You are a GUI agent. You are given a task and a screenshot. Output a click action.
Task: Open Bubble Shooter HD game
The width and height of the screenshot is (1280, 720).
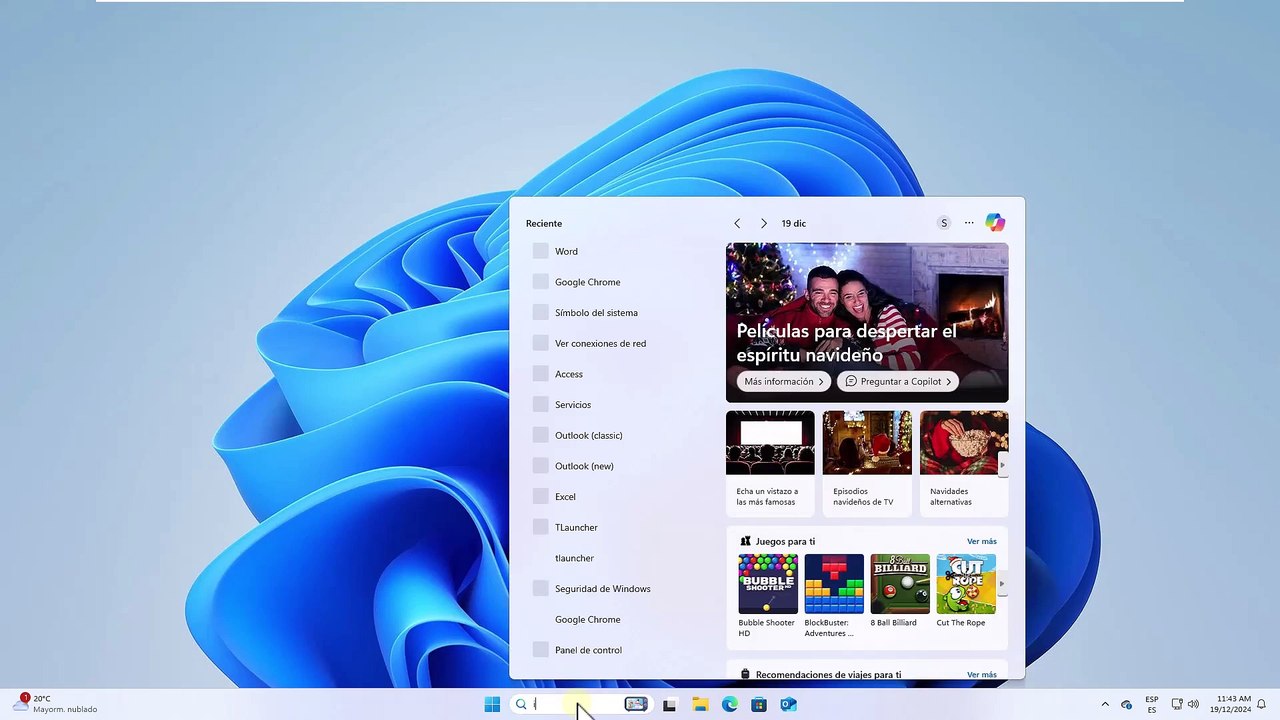(x=768, y=596)
